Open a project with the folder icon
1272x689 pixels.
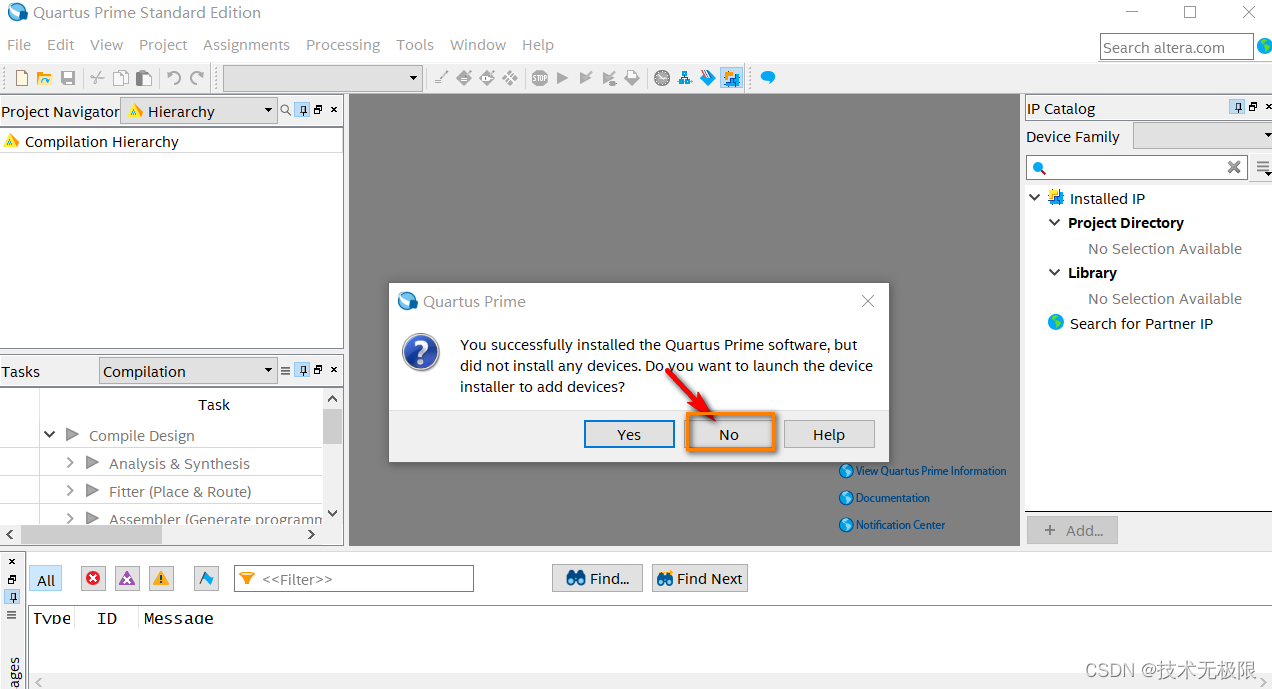44,78
